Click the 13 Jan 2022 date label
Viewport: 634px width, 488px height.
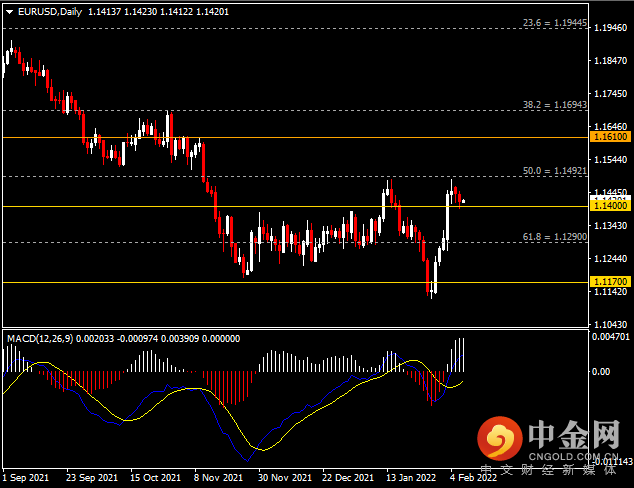pos(411,477)
